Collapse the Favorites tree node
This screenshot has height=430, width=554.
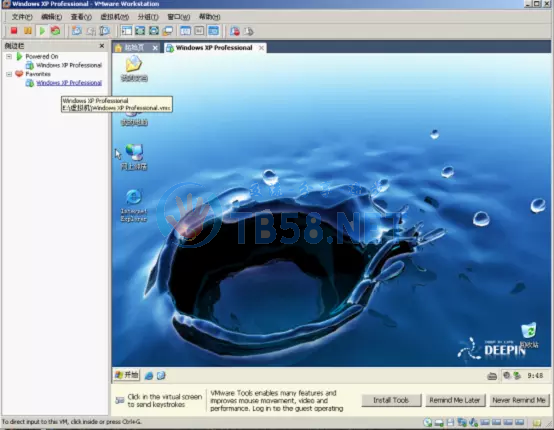(x=9, y=74)
